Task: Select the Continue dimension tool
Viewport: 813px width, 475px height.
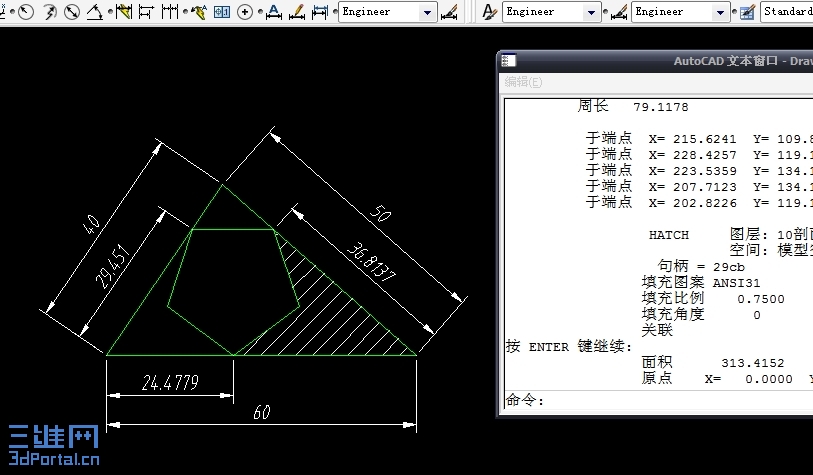Action: pyautogui.click(x=169, y=11)
